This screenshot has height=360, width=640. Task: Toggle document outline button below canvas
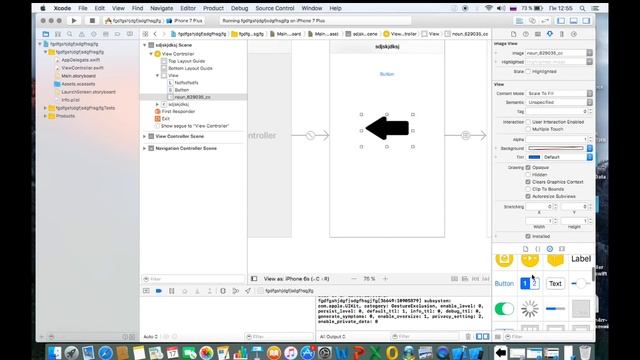[x=254, y=279]
